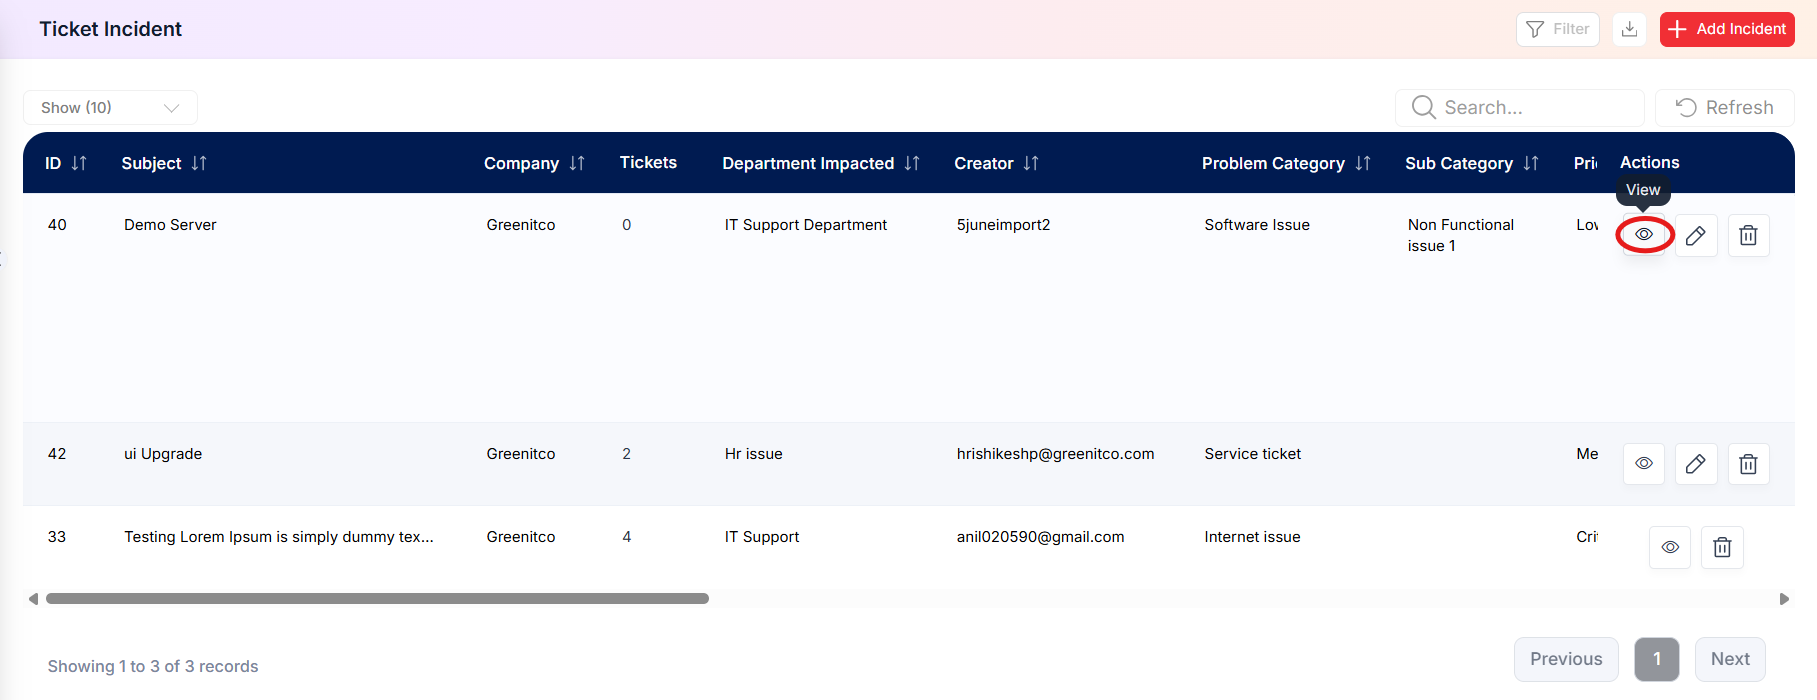Sort table by Creator column

pyautogui.click(x=1031, y=163)
